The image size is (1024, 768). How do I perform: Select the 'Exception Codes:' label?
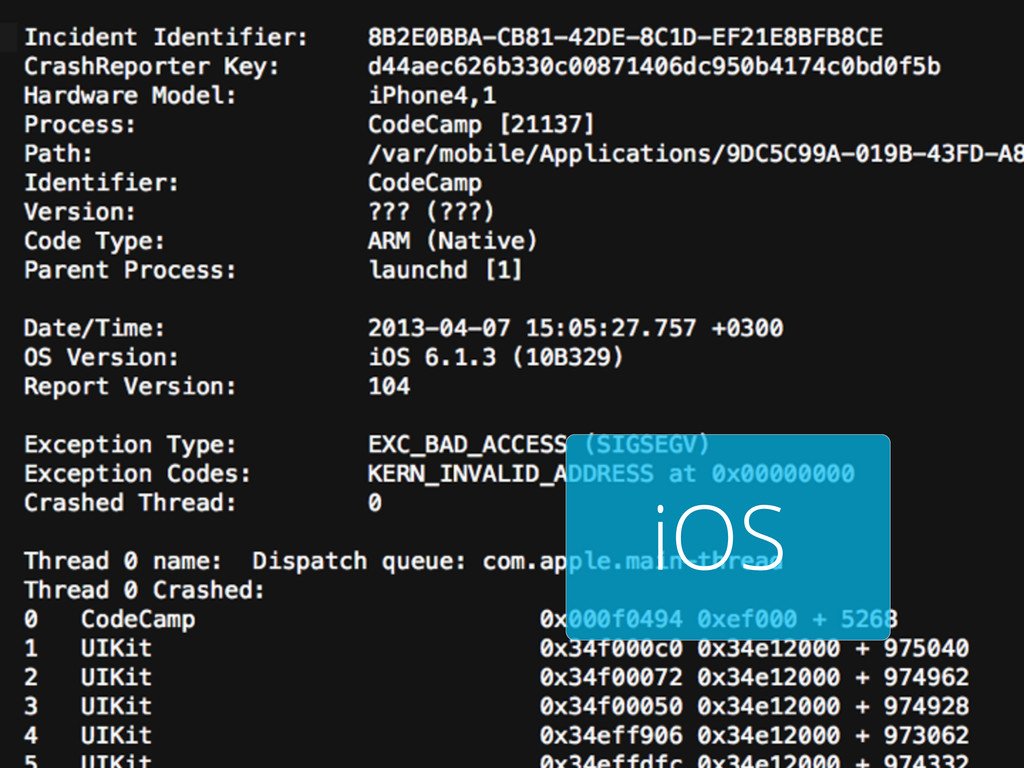[x=137, y=473]
